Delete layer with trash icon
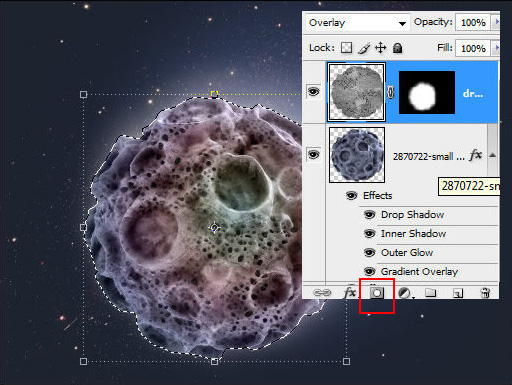This screenshot has height=385, width=512. [485, 293]
